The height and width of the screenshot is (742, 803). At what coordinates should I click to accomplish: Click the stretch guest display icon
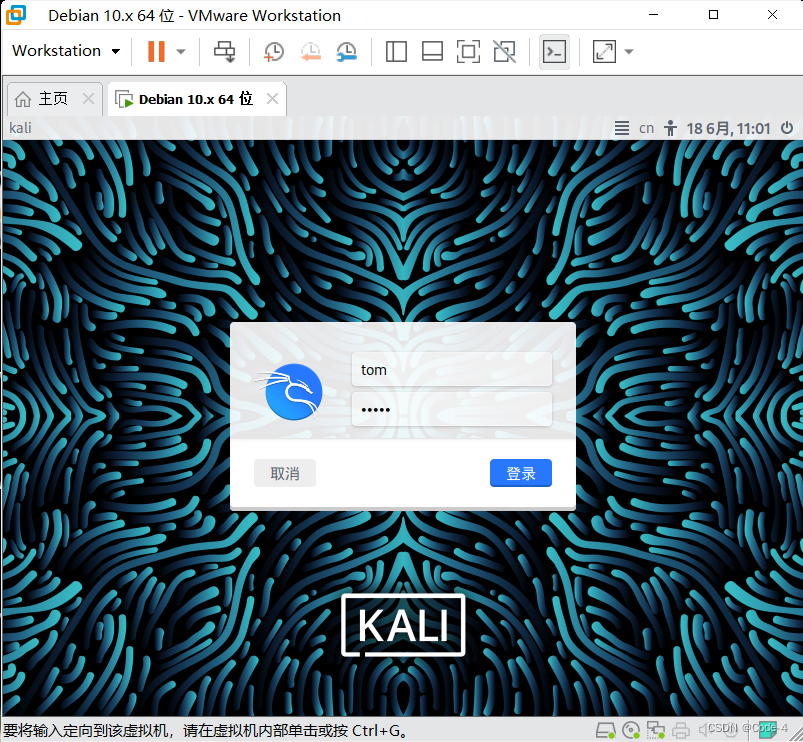(604, 51)
